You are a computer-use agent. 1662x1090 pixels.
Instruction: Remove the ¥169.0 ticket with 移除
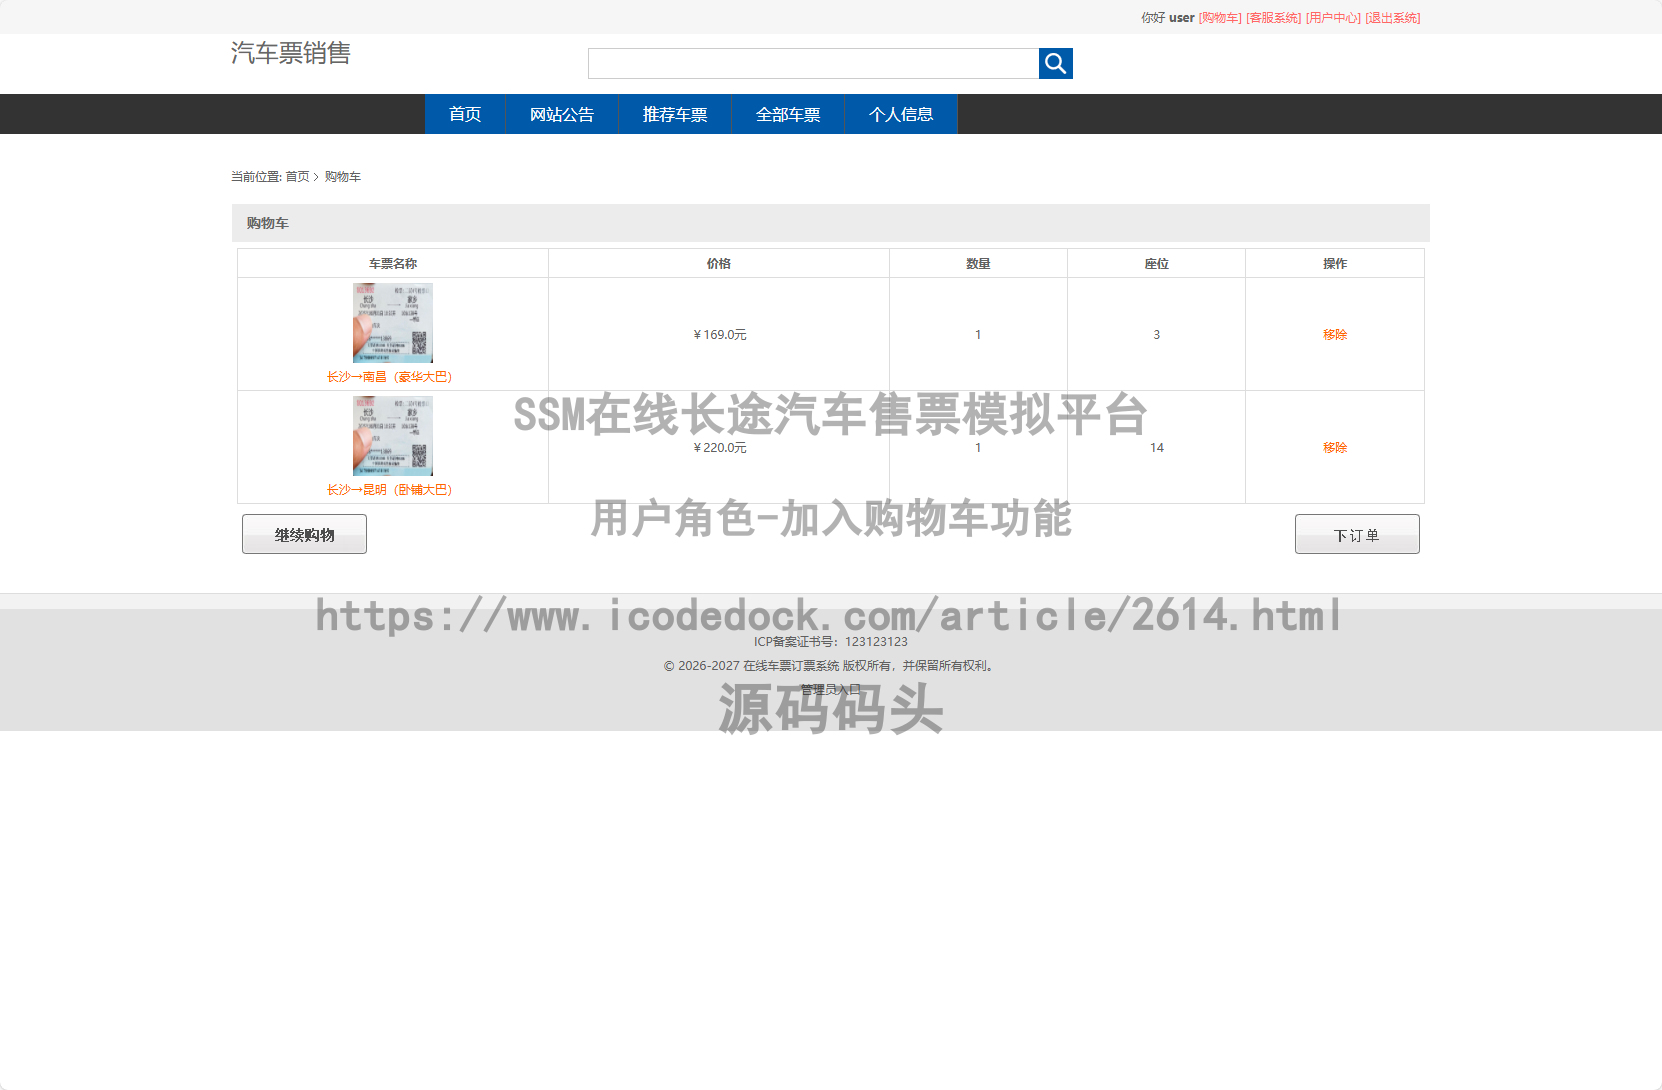tap(1335, 335)
